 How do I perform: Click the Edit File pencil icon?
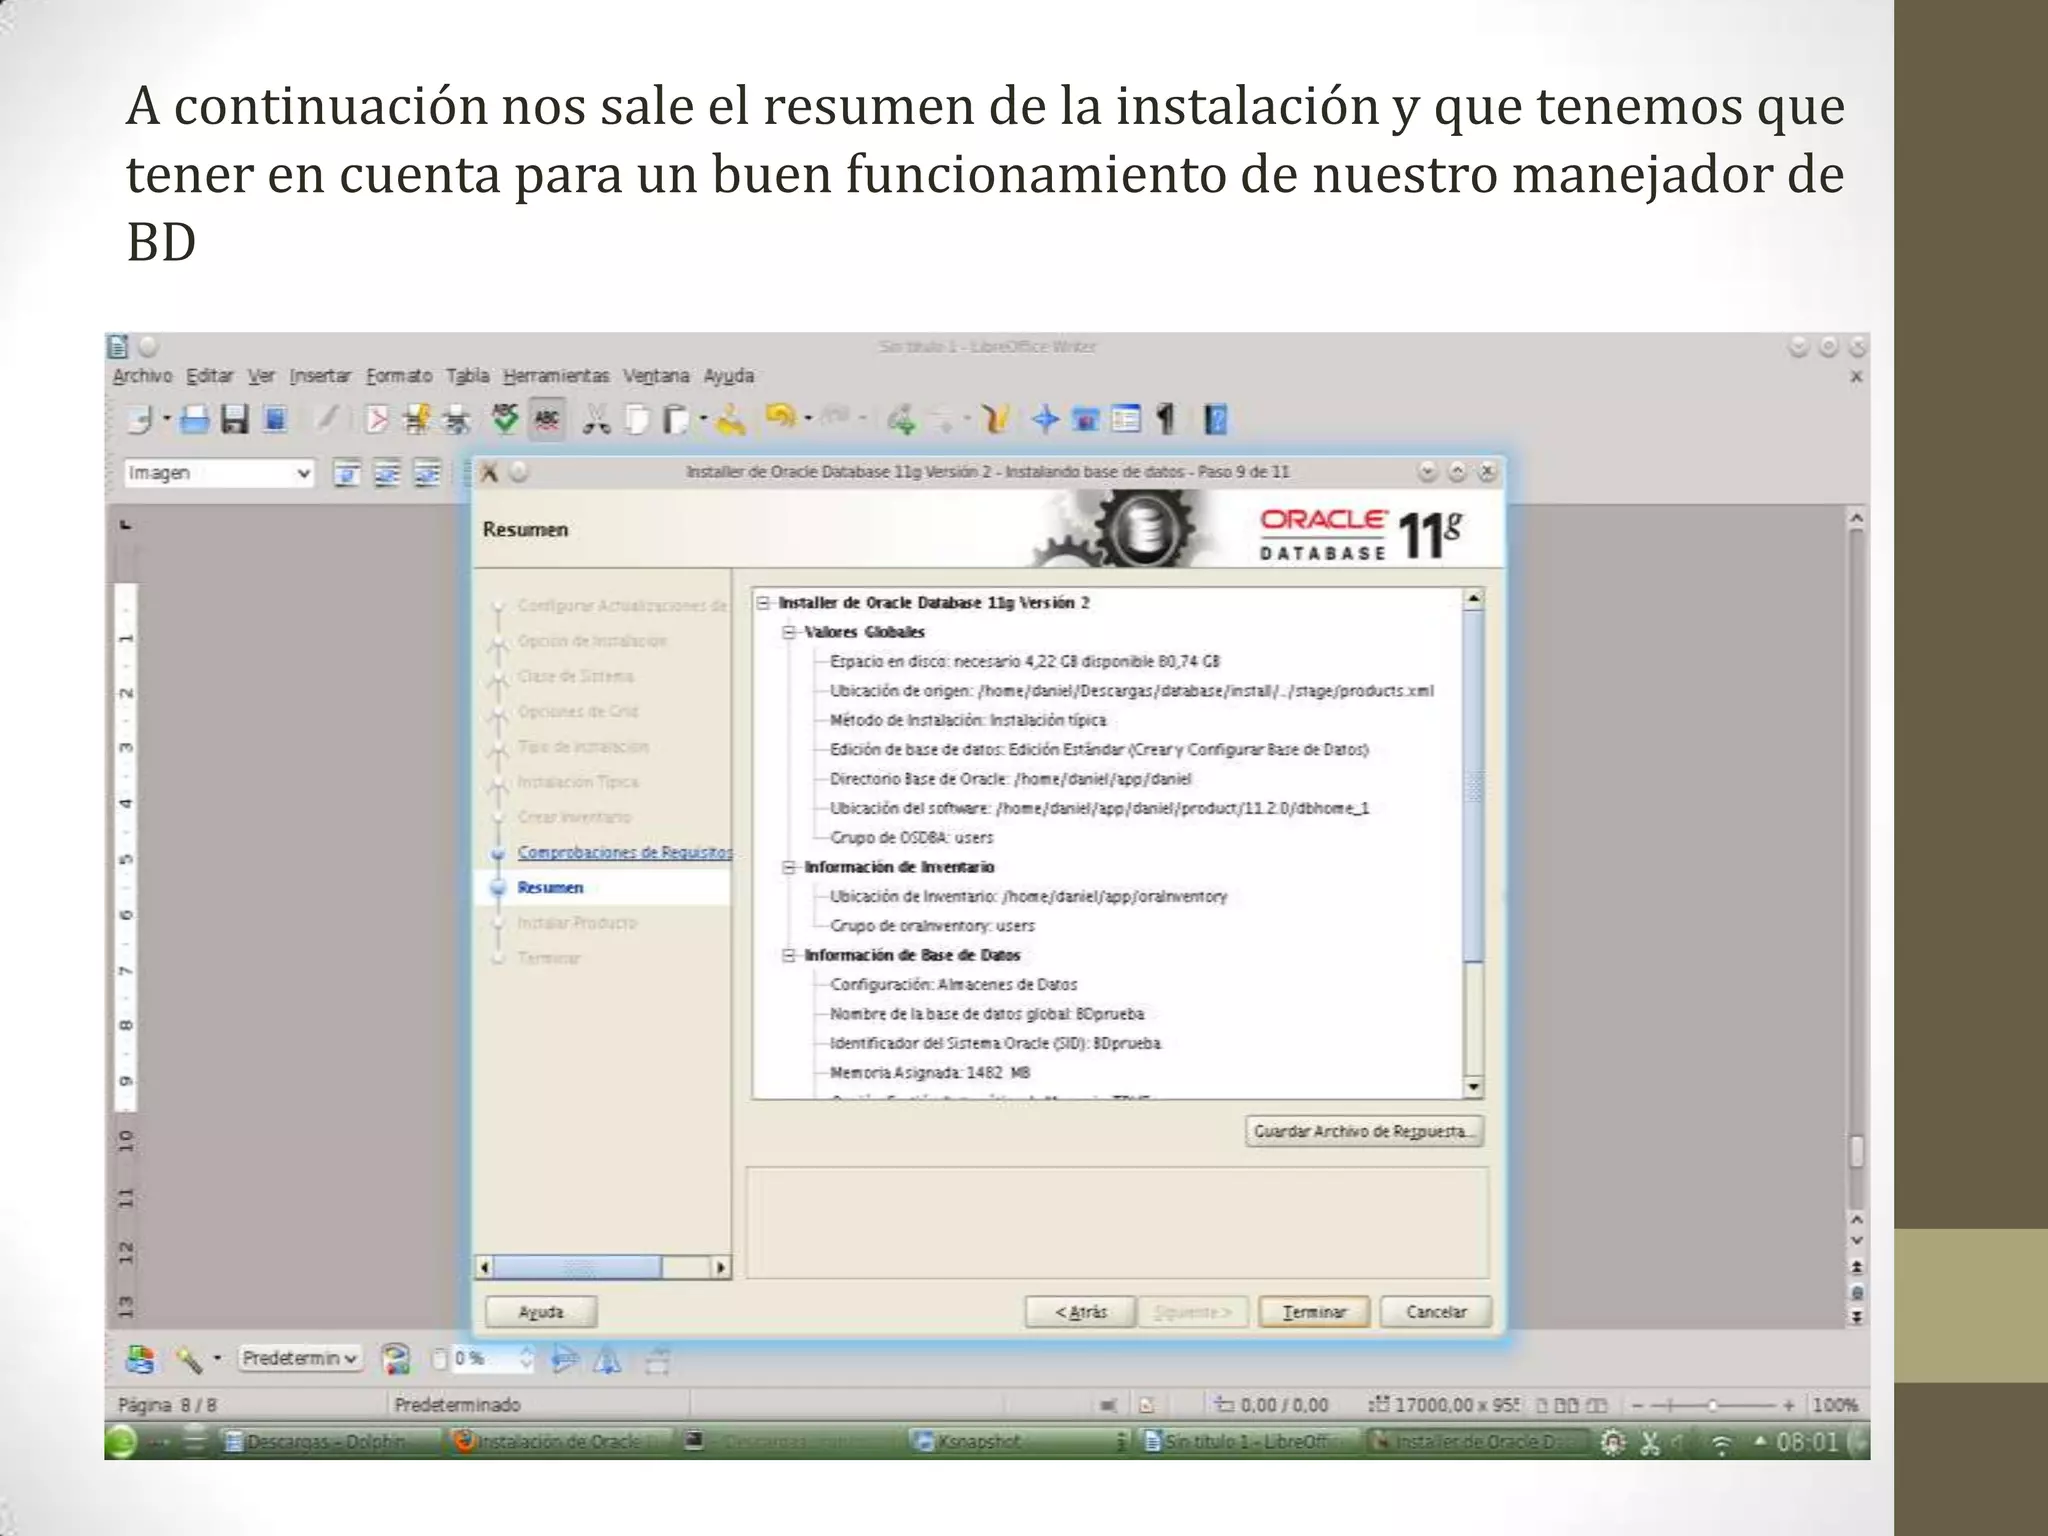click(x=327, y=419)
